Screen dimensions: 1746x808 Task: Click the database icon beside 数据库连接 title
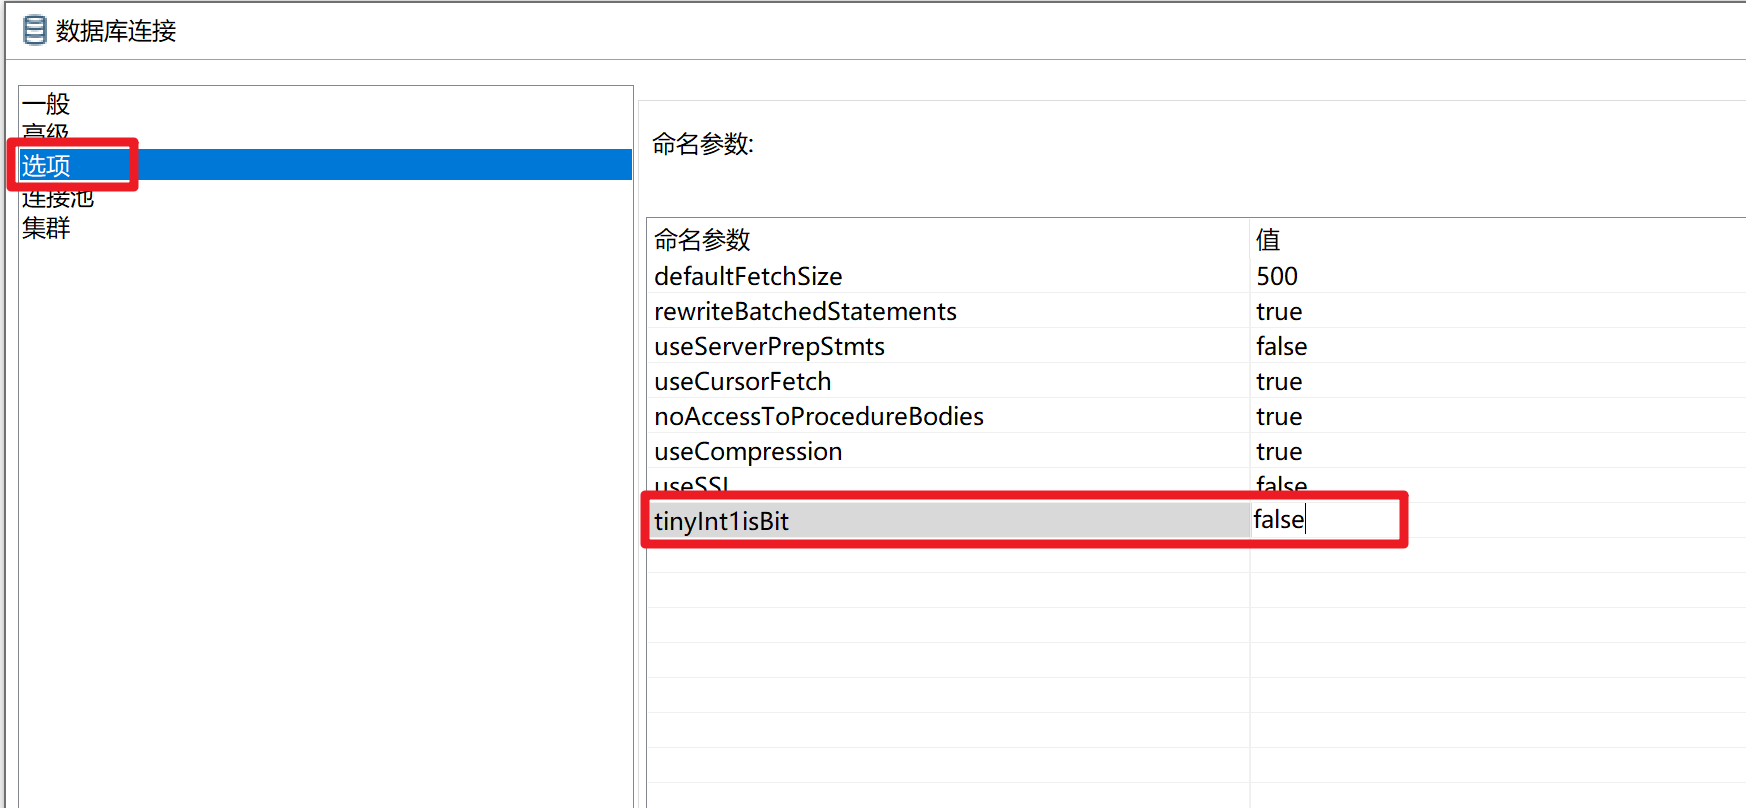click(33, 30)
